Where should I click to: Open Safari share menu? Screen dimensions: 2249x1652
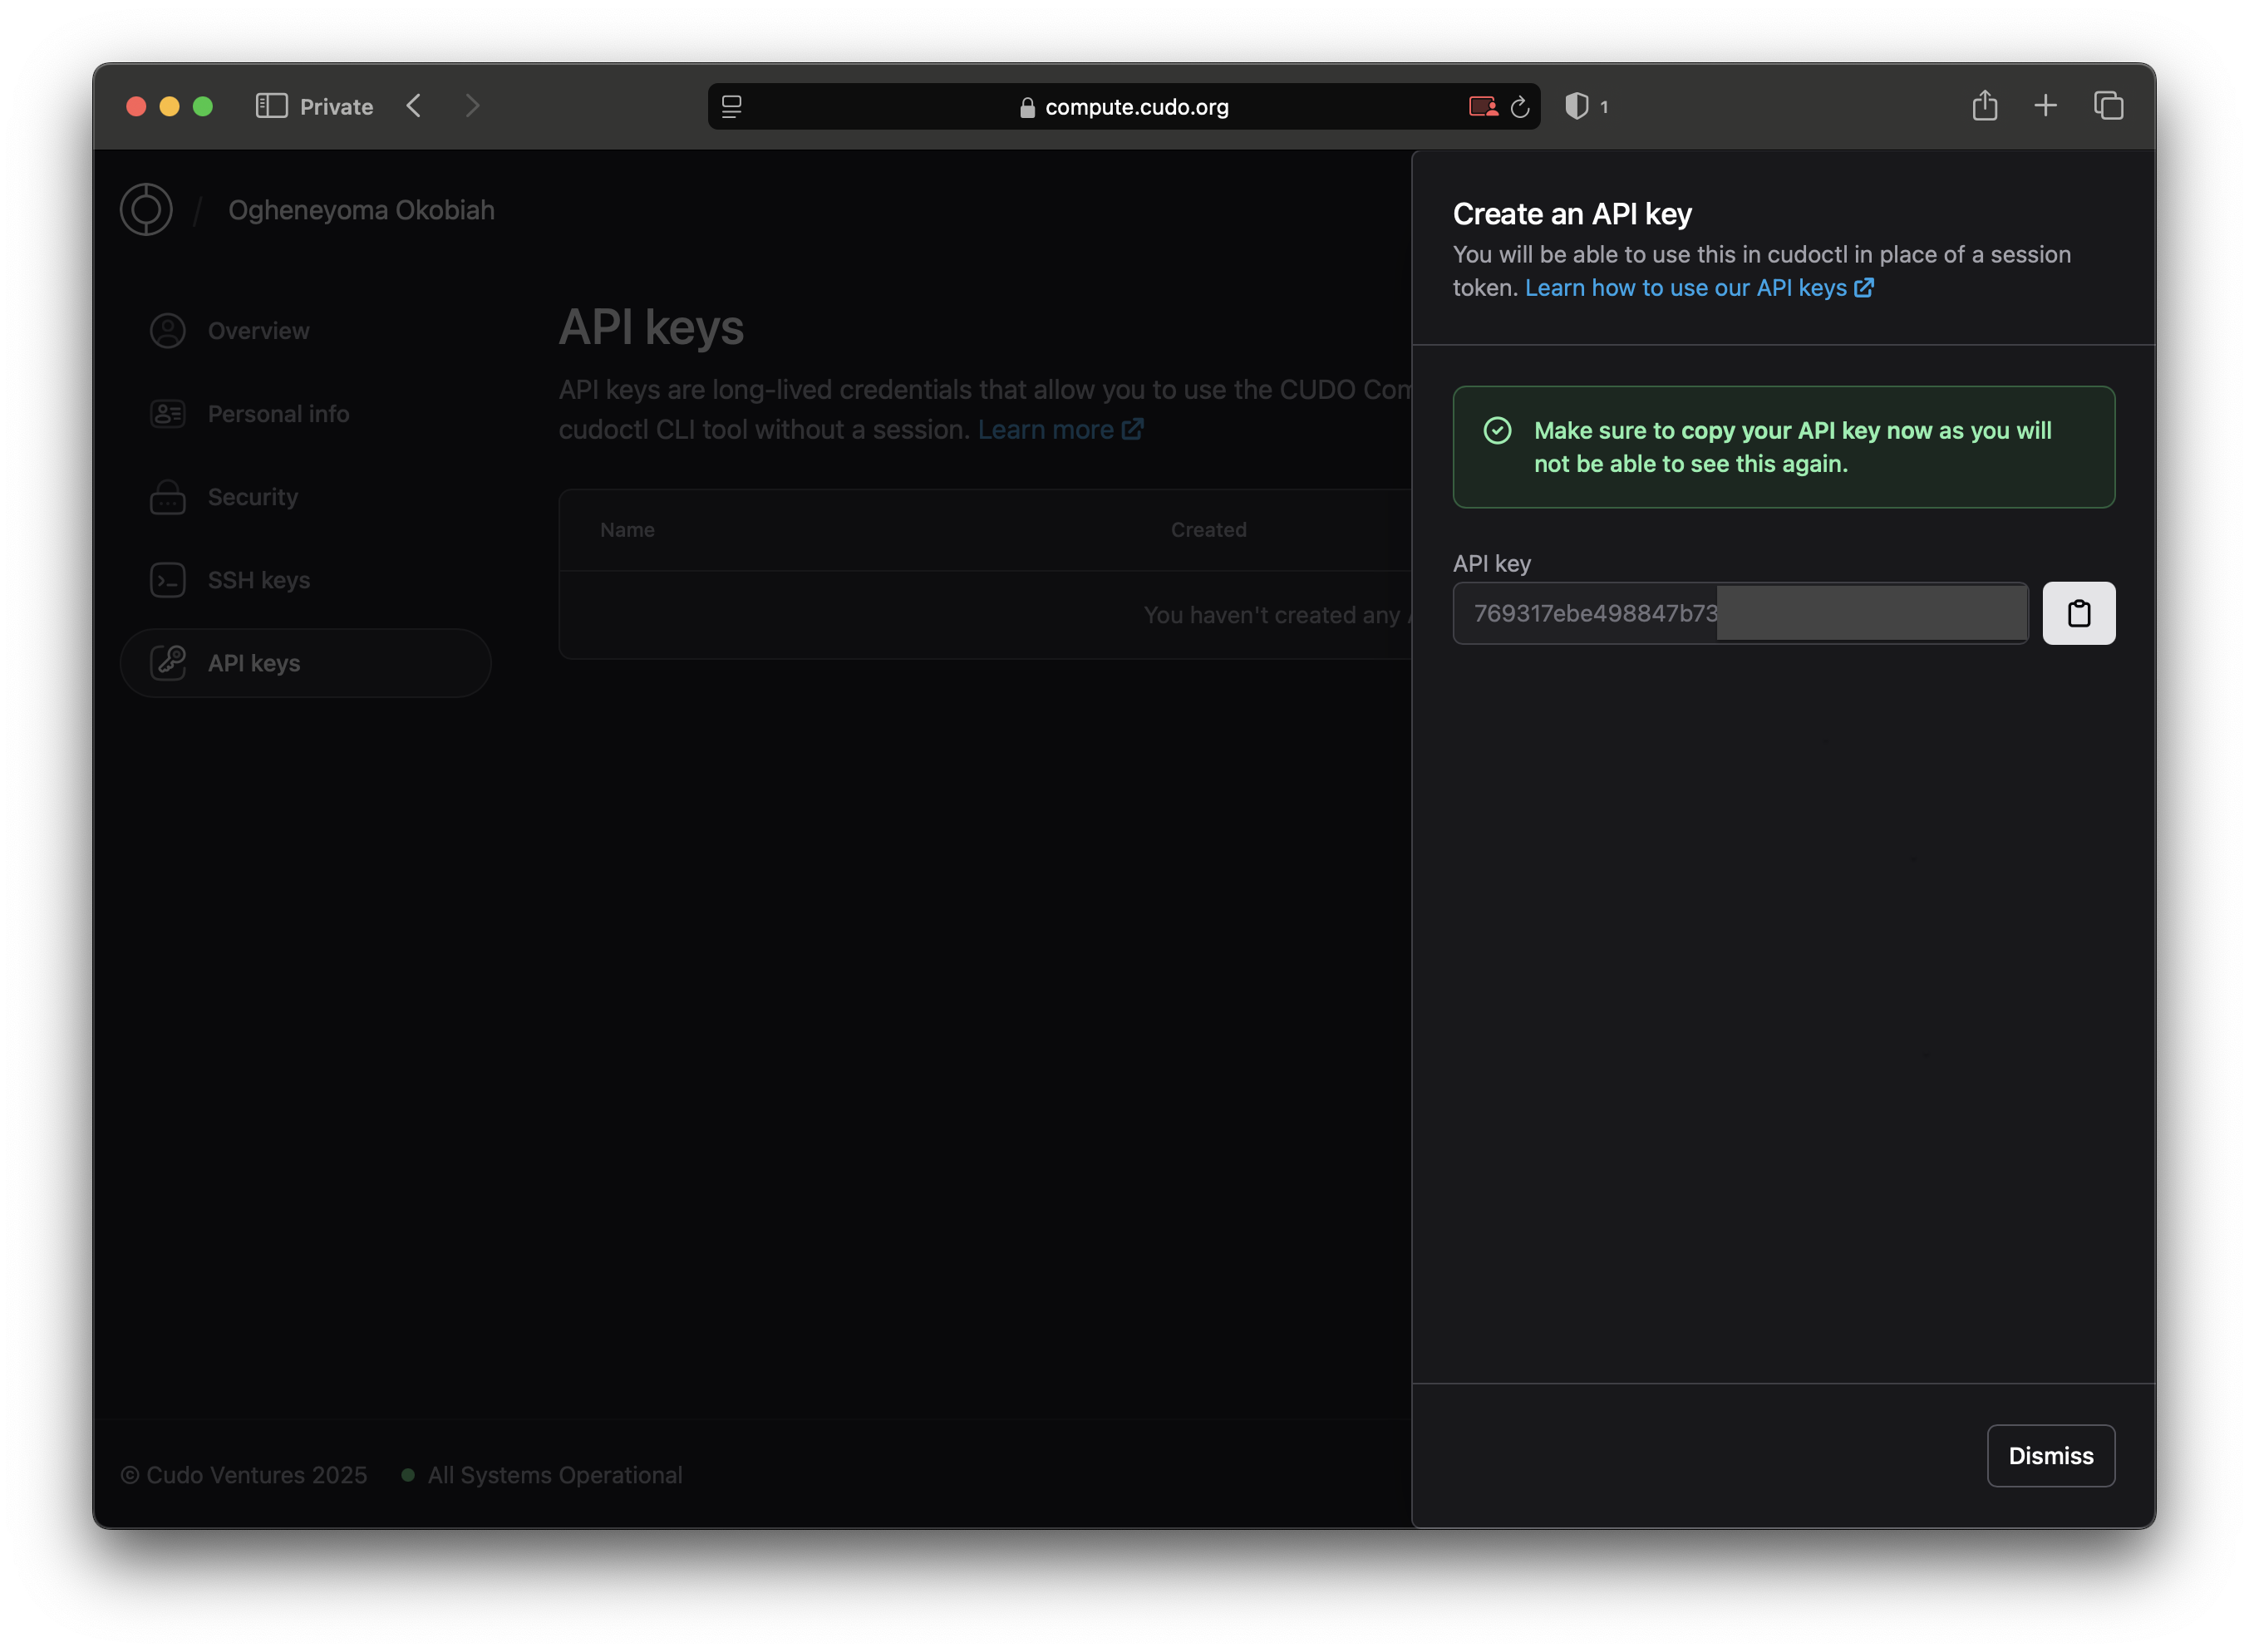pyautogui.click(x=1984, y=105)
